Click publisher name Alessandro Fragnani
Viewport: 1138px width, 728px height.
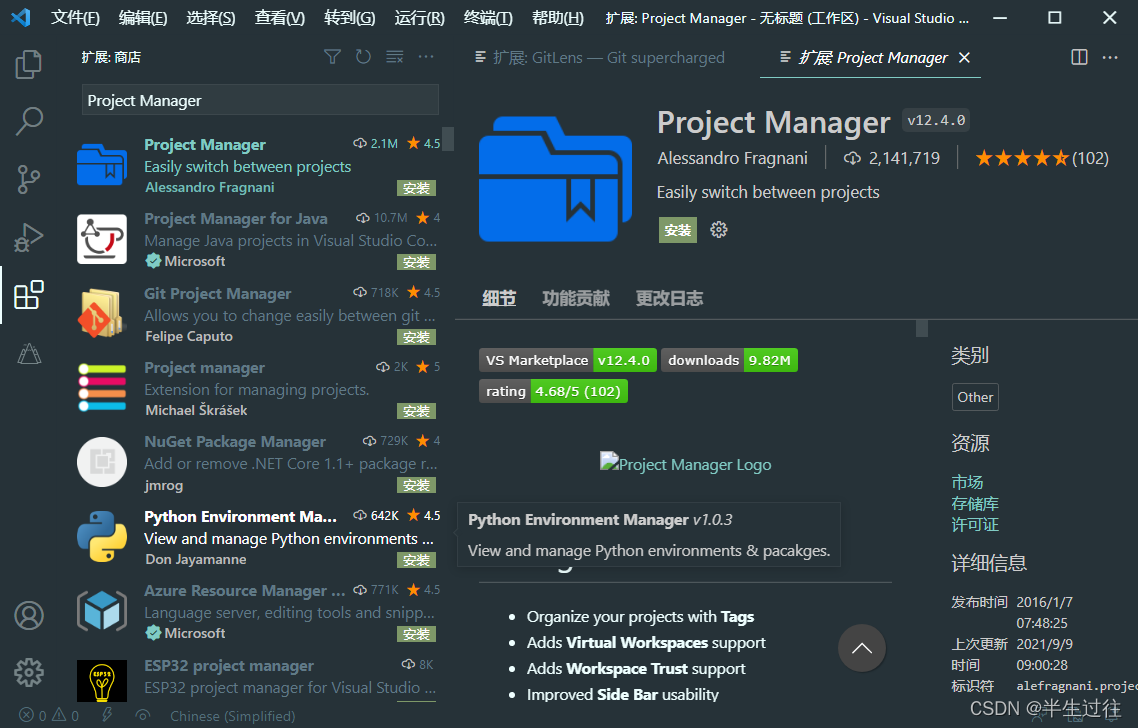732,158
